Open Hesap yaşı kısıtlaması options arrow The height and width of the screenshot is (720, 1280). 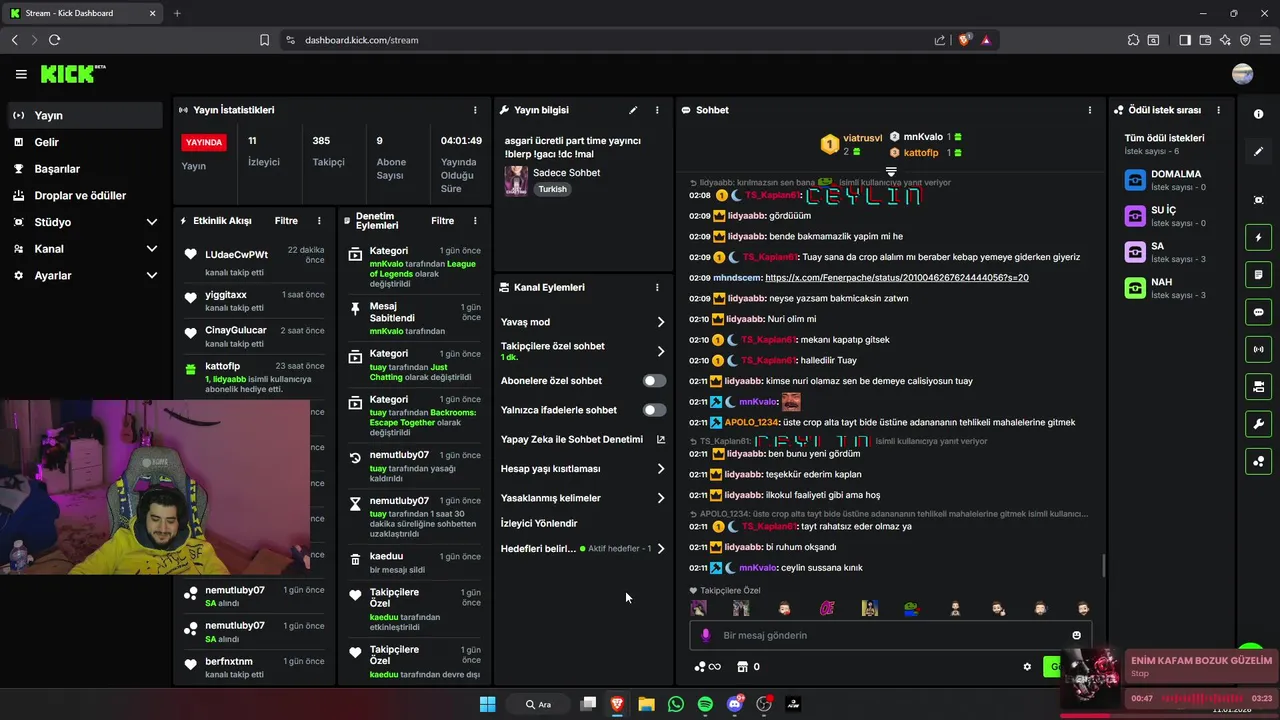point(661,468)
